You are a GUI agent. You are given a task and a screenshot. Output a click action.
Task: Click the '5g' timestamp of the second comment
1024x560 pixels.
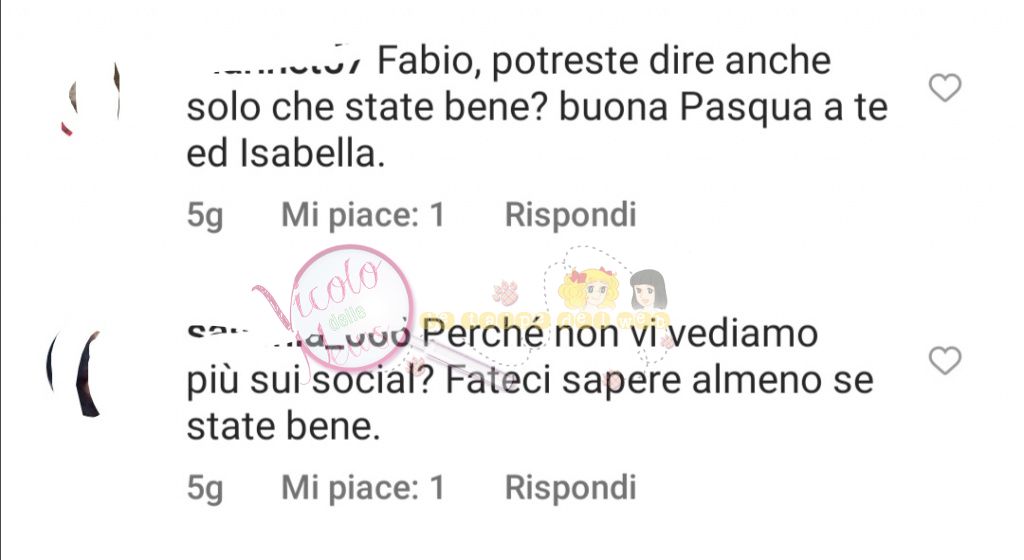coord(205,489)
